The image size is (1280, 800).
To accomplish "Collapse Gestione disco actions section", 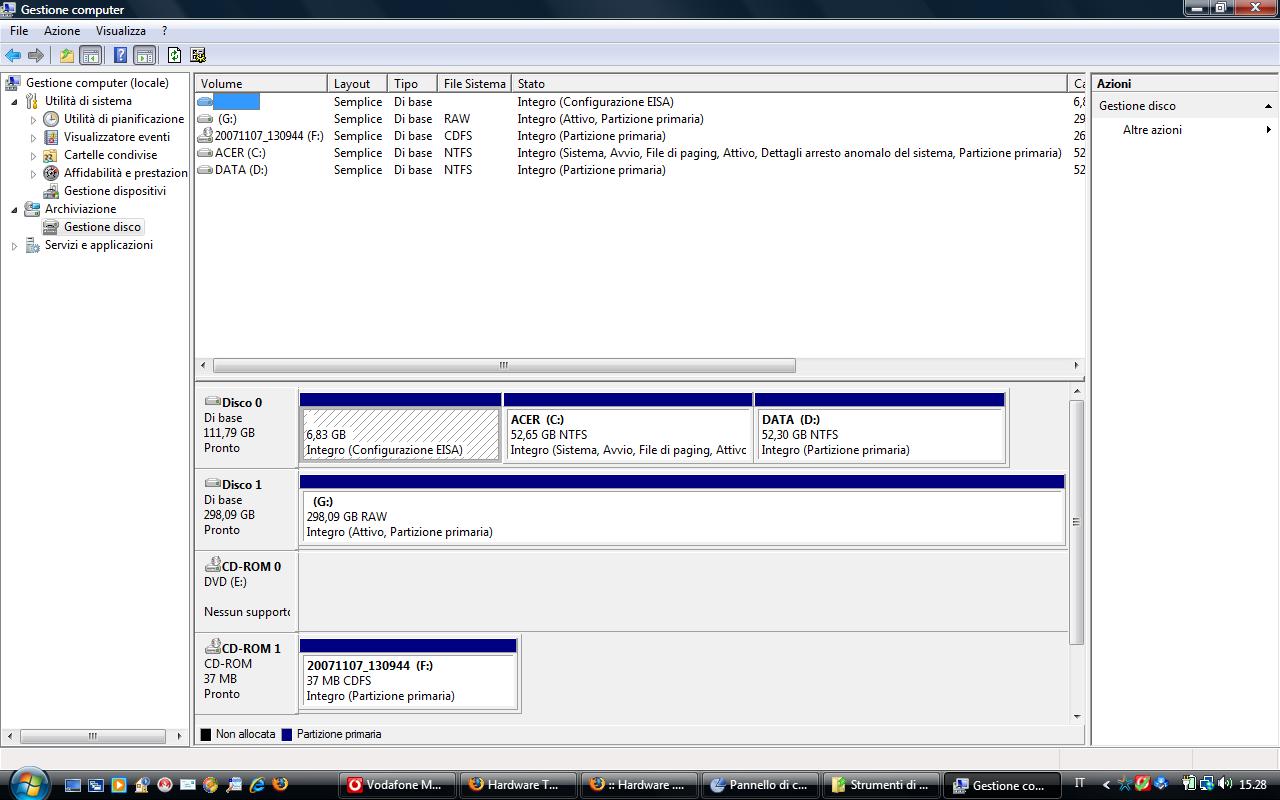I will tap(1268, 106).
